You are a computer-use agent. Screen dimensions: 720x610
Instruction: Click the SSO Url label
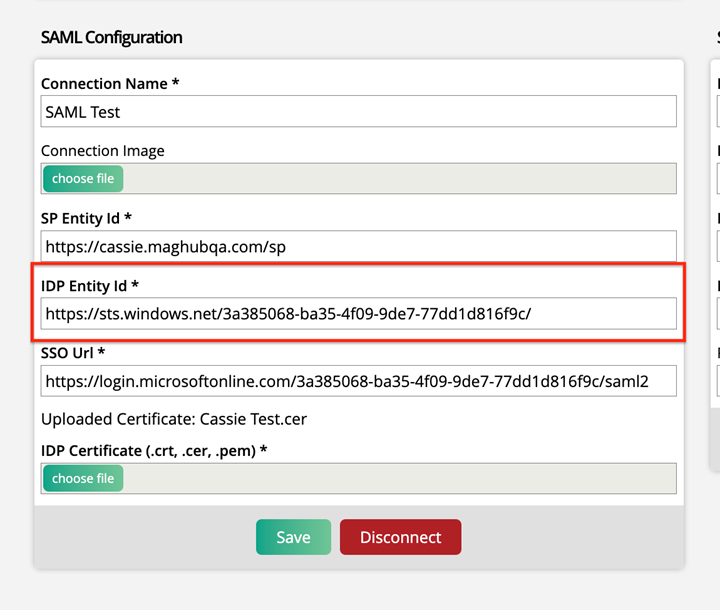coord(73,353)
